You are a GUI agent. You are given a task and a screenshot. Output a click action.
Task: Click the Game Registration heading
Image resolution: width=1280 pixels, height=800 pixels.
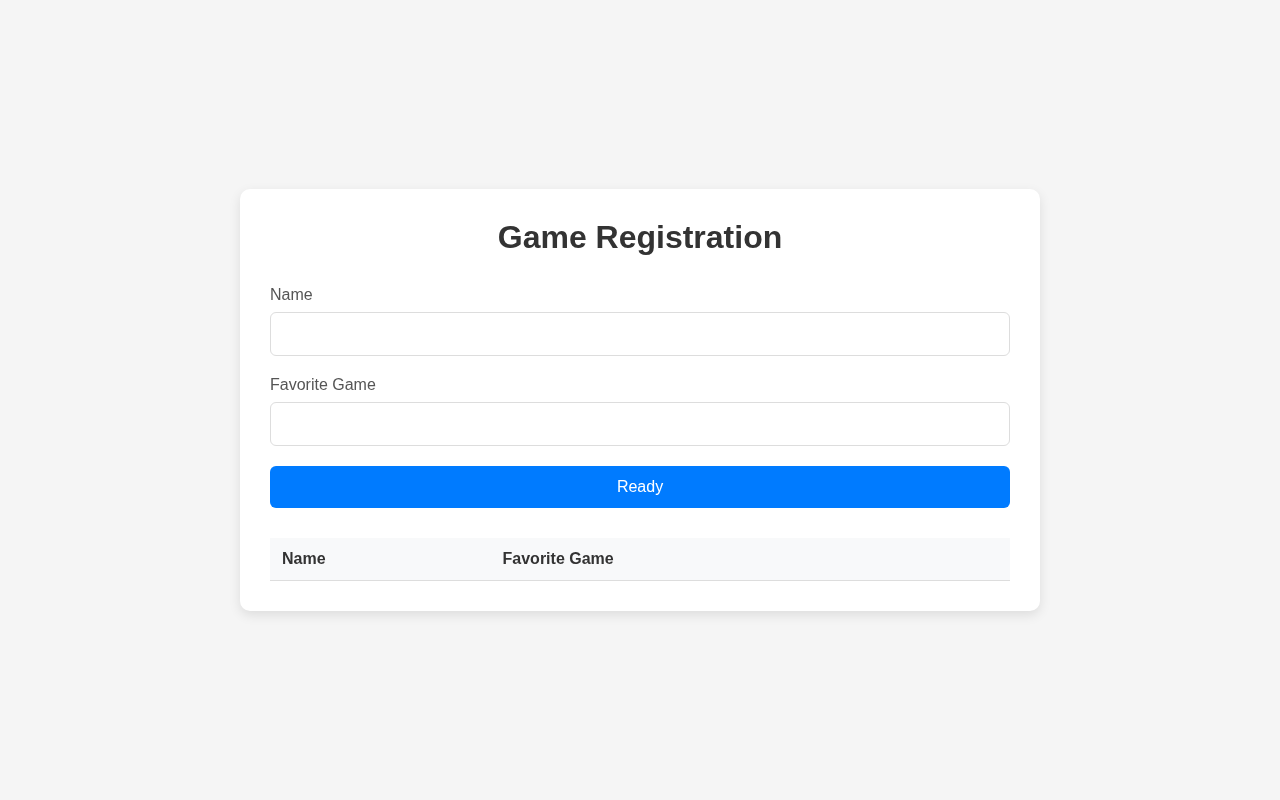pyautogui.click(x=640, y=237)
